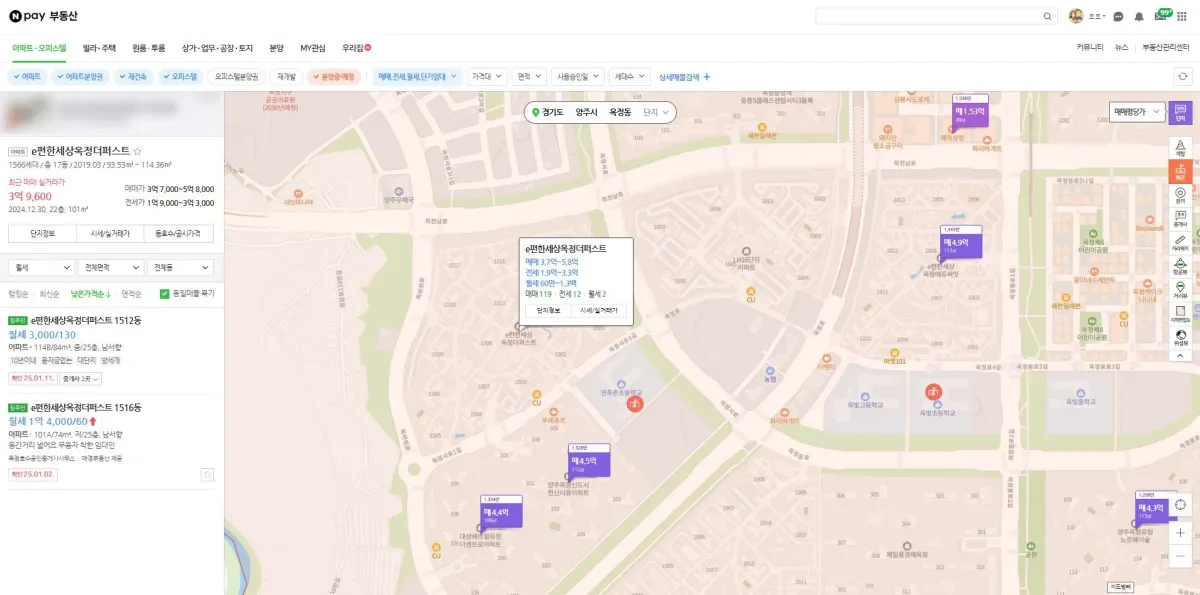Open the 월세 listing type dropdown

tap(41, 268)
